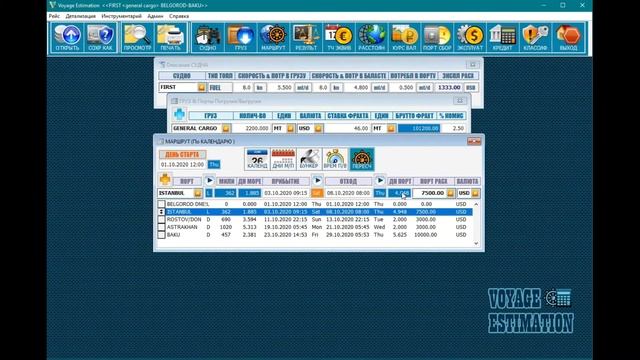Click port list scrollbar down arrow
640x360 pixels.
476,243
